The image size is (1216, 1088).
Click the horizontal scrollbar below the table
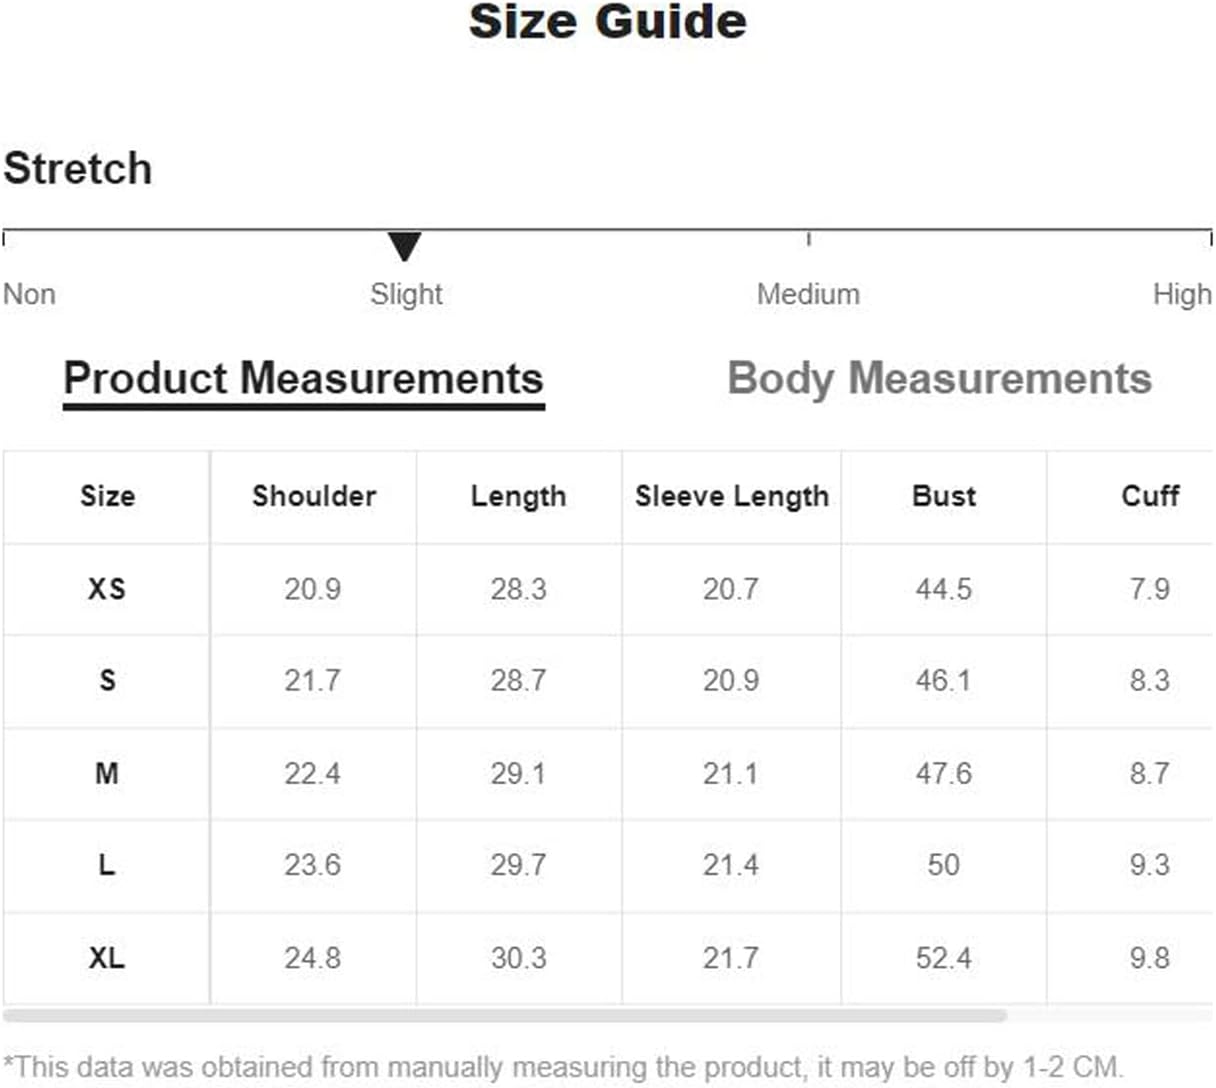pos(504,1016)
